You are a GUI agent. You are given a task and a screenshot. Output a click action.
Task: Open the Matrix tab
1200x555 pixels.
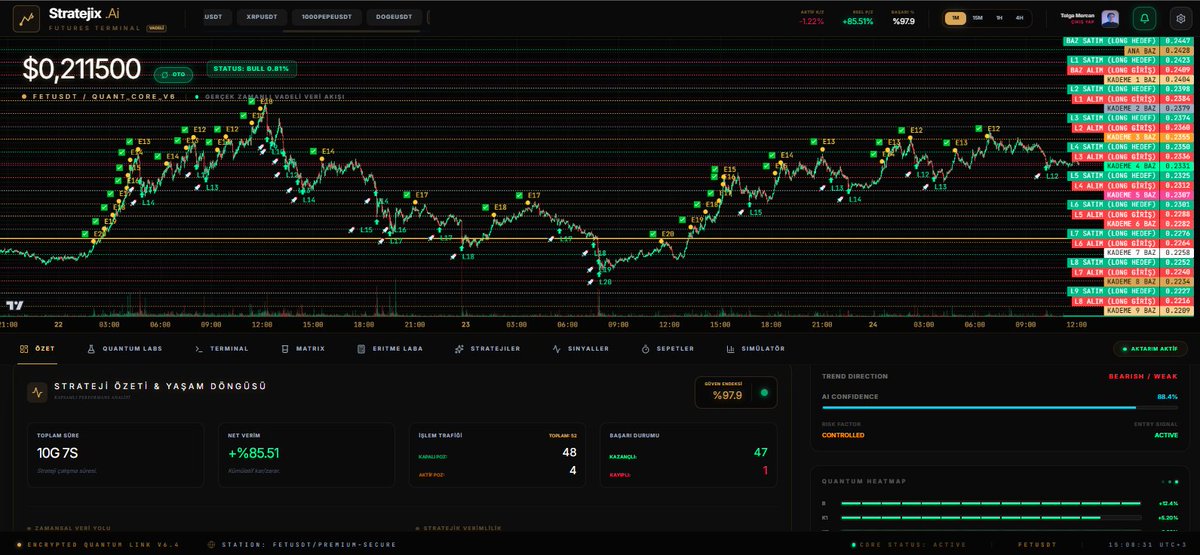tap(302, 349)
